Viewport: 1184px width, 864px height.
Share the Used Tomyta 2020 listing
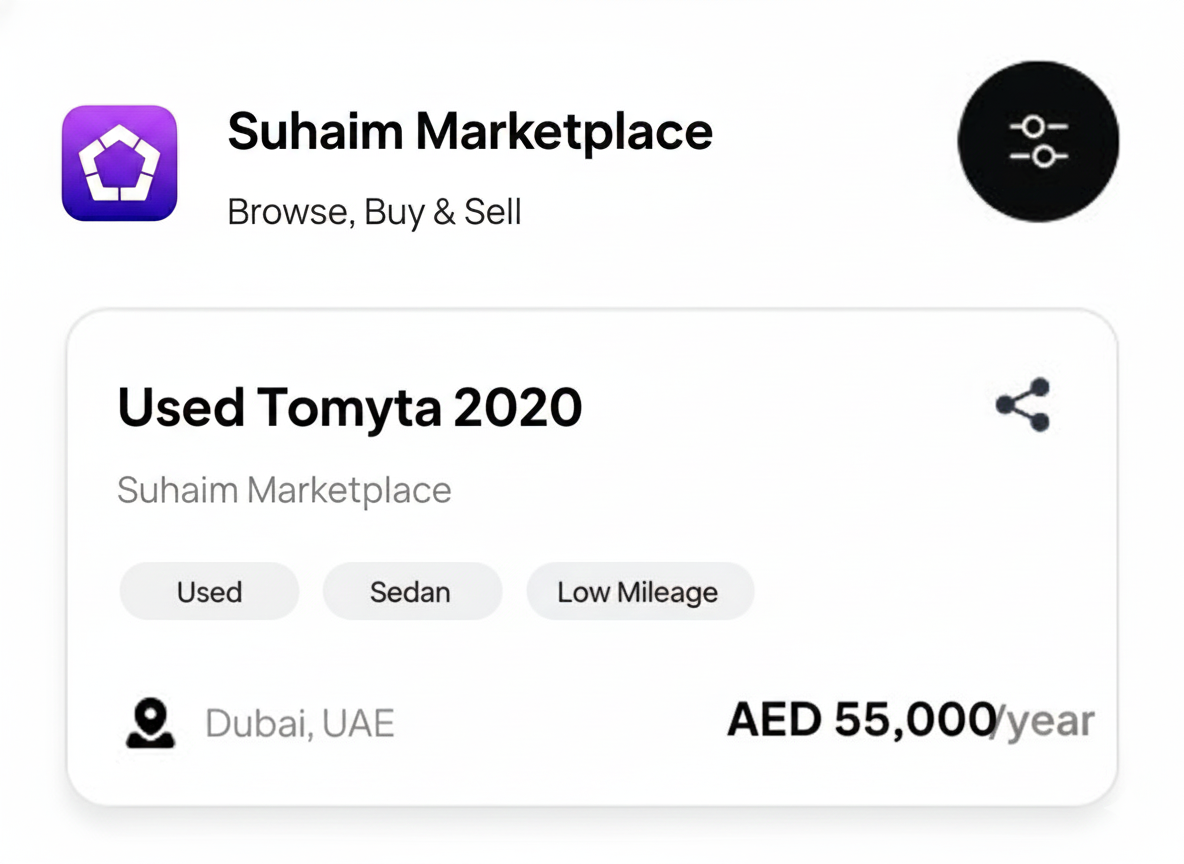click(x=1023, y=404)
